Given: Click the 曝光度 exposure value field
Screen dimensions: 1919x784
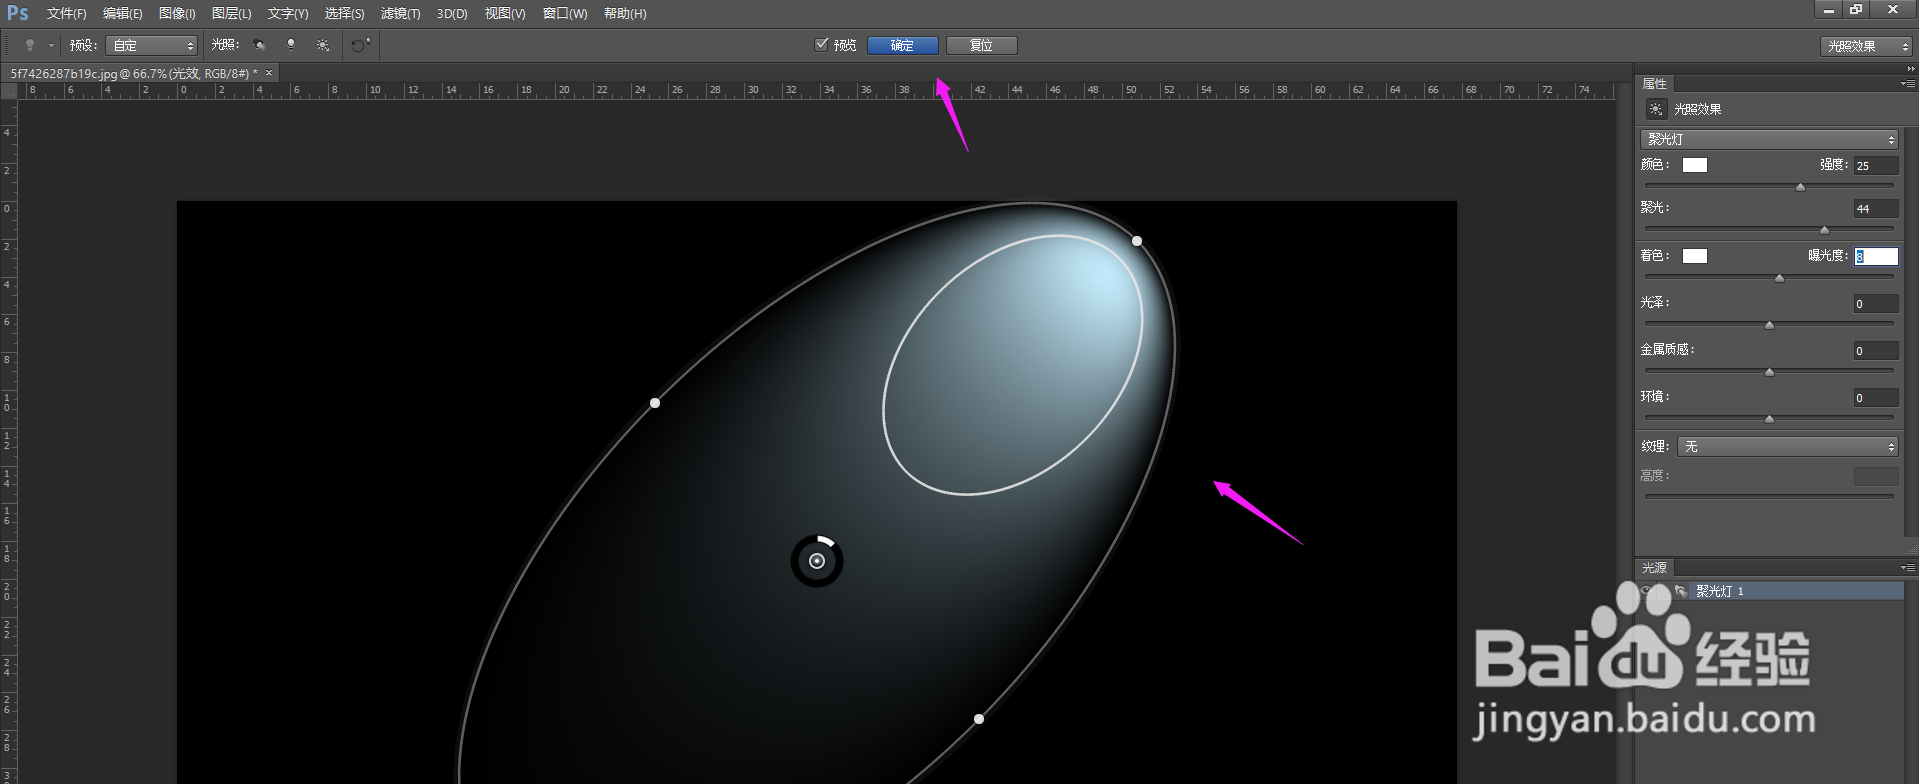Looking at the screenshot, I should [x=1876, y=257].
